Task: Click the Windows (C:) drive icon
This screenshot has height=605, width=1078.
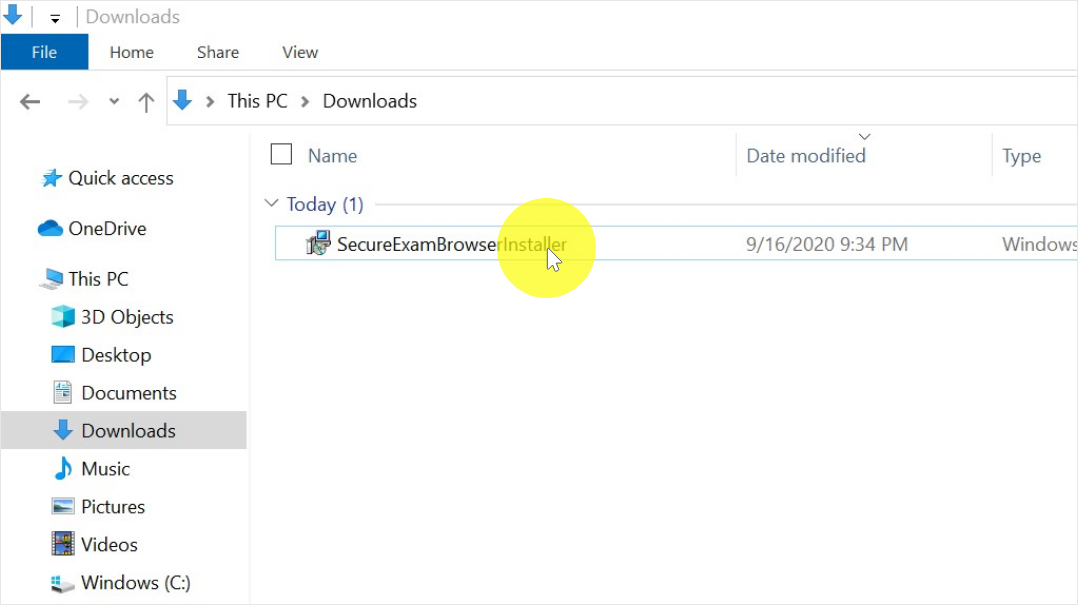Action: click(x=63, y=584)
